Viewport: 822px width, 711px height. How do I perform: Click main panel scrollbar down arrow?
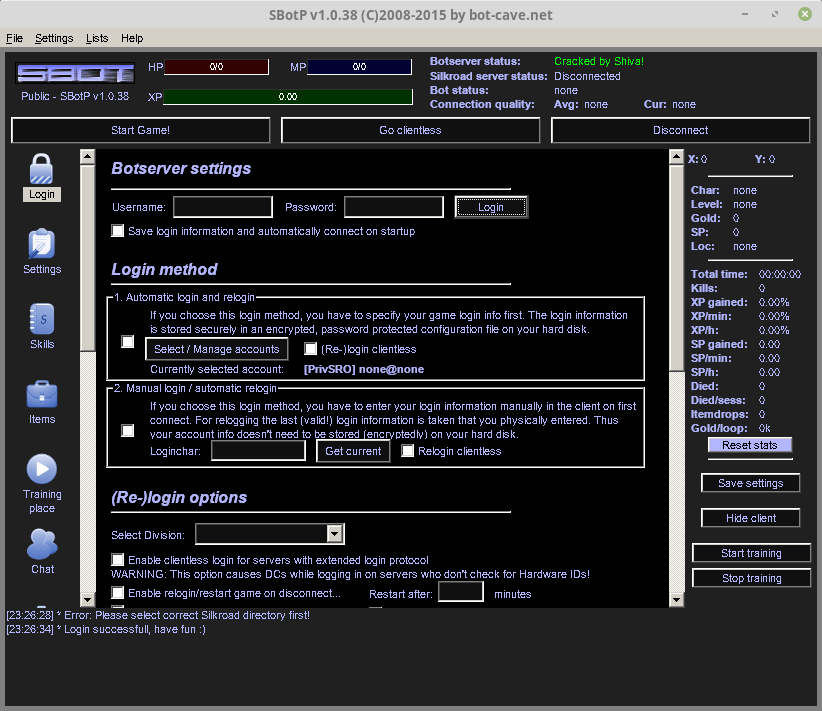coord(677,599)
